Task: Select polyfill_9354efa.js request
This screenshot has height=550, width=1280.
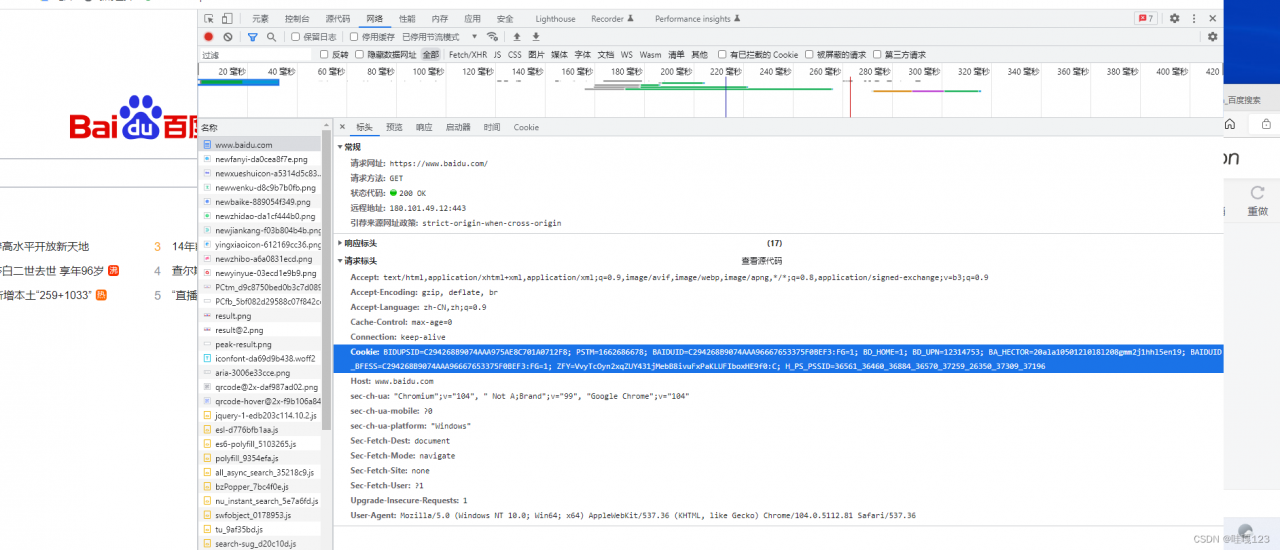Action: [261, 458]
